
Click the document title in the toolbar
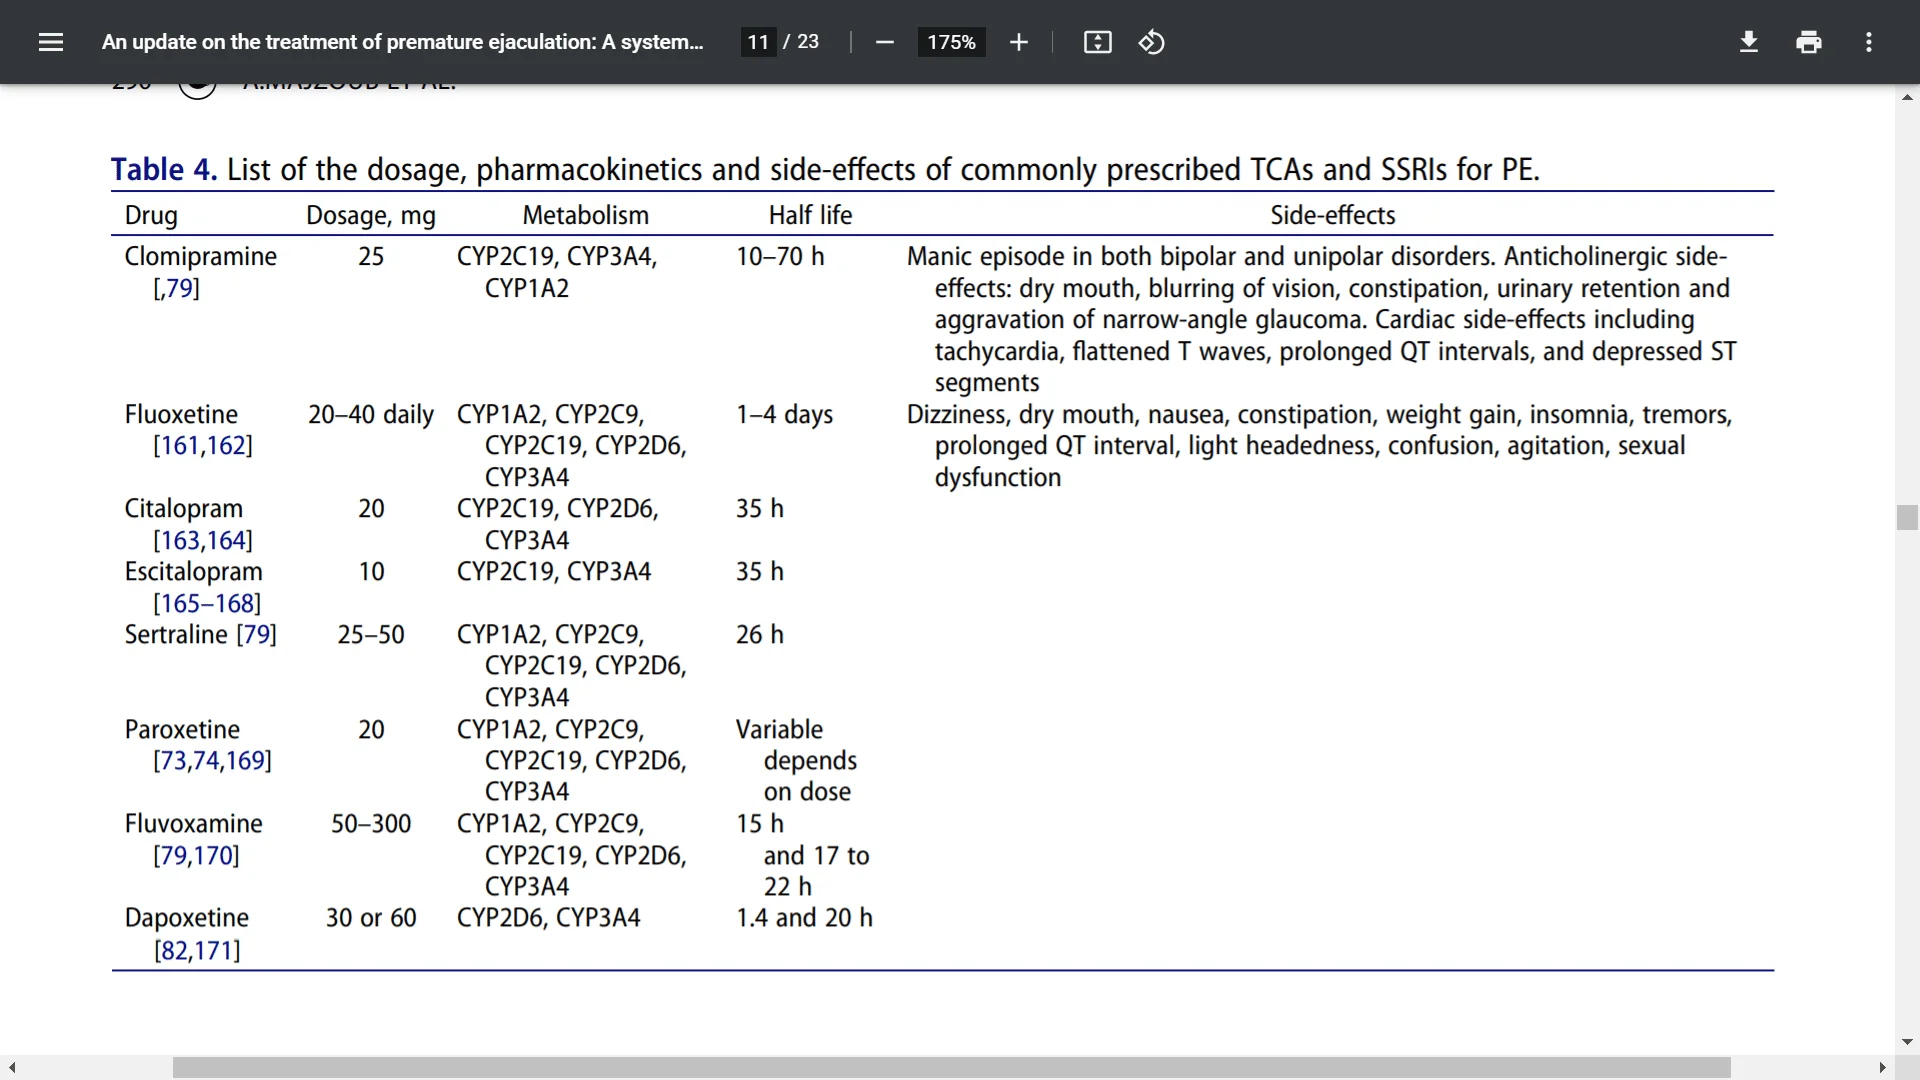tap(402, 42)
